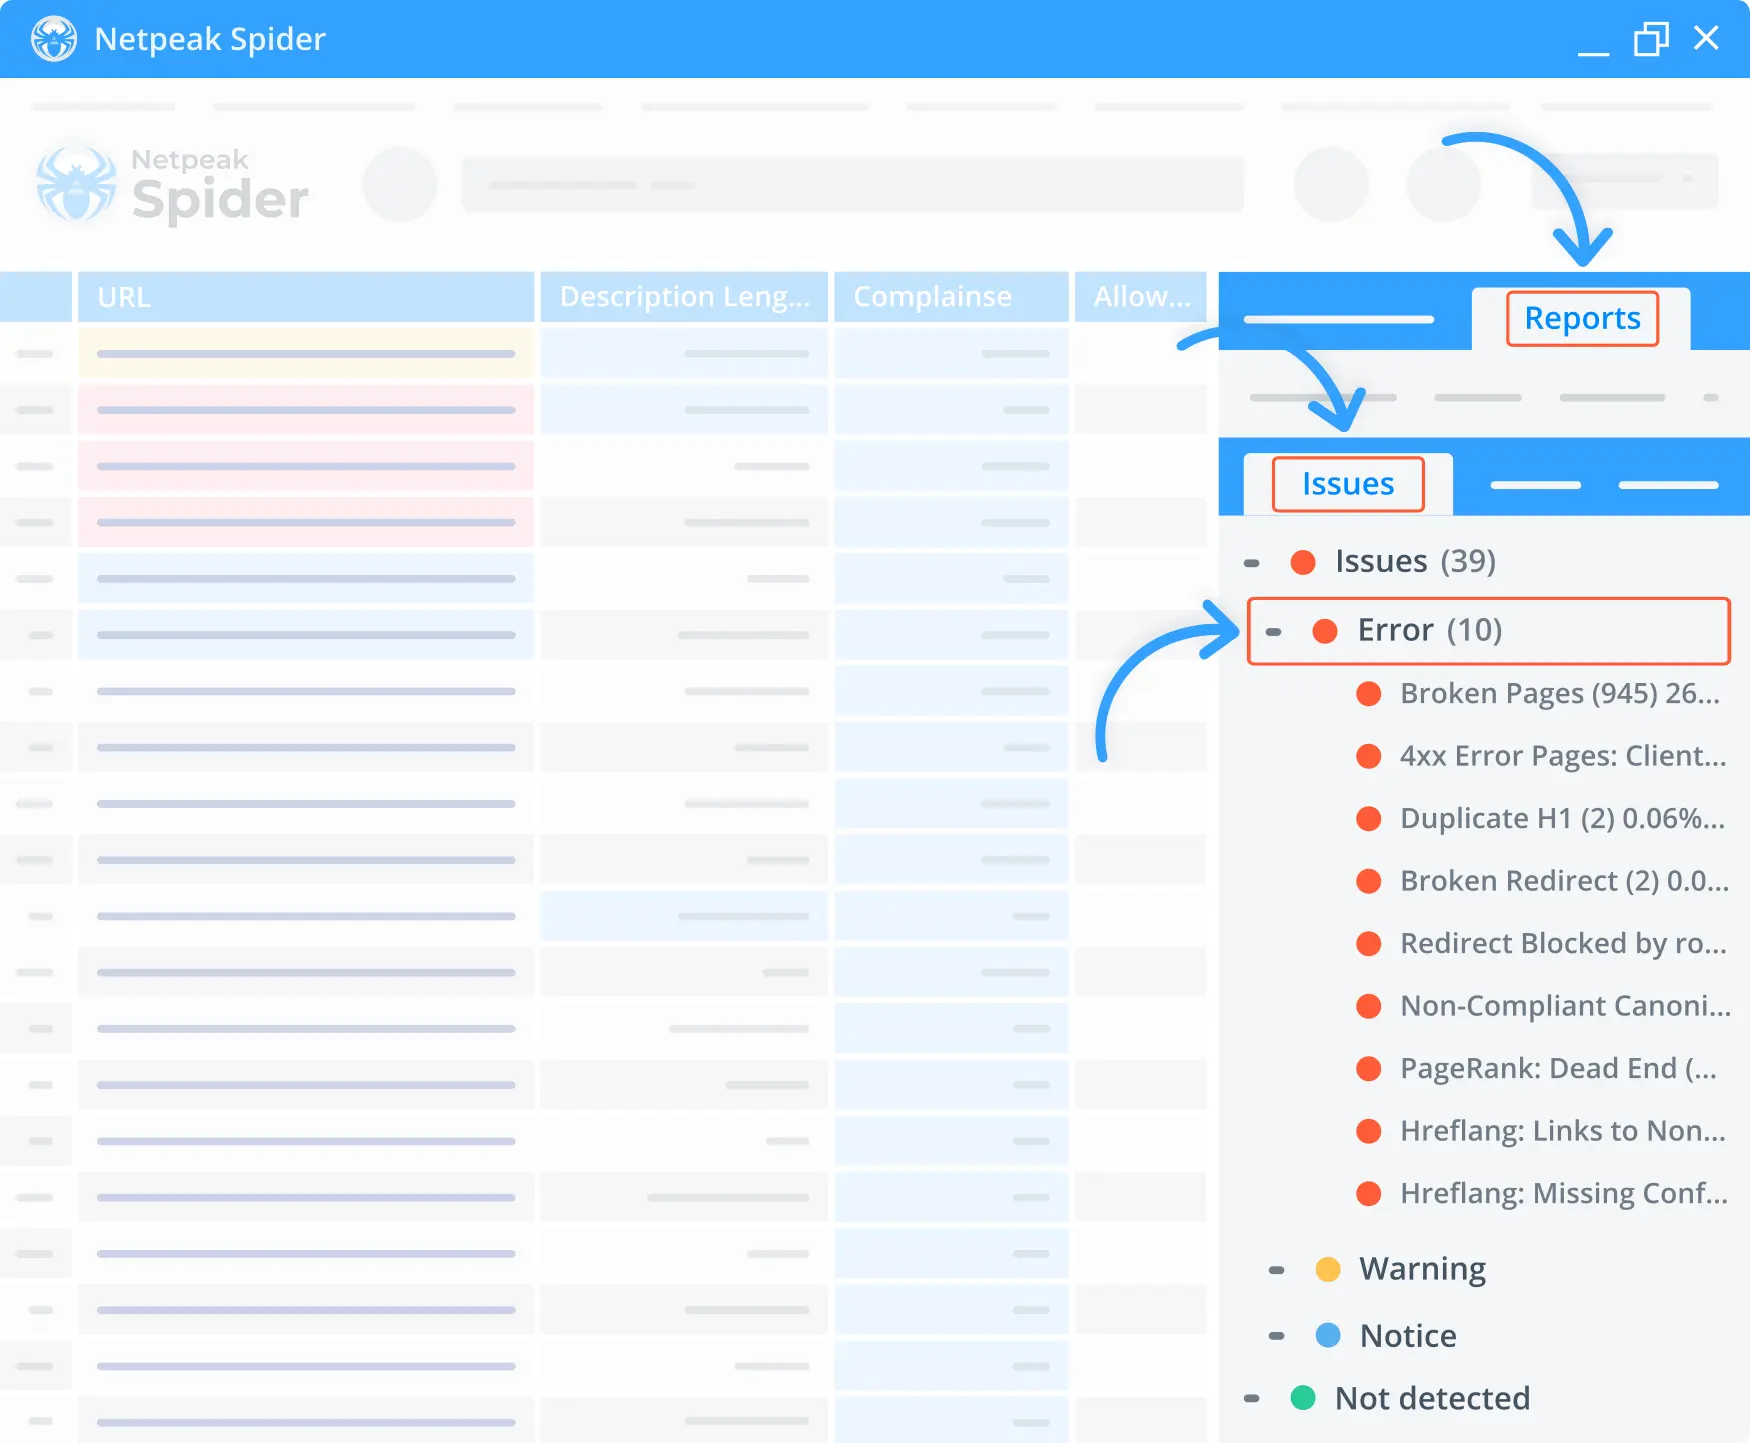Select the Duplicate H1 (2) issue

1562,818
